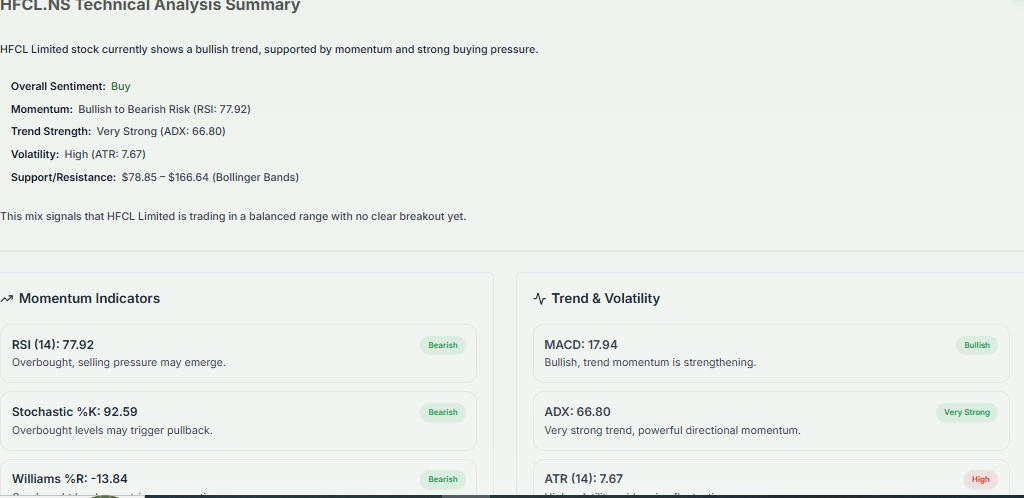Click 'Overbought, selling pressure may emerge.' description
Image resolution: width=1024 pixels, height=498 pixels.
(x=119, y=362)
